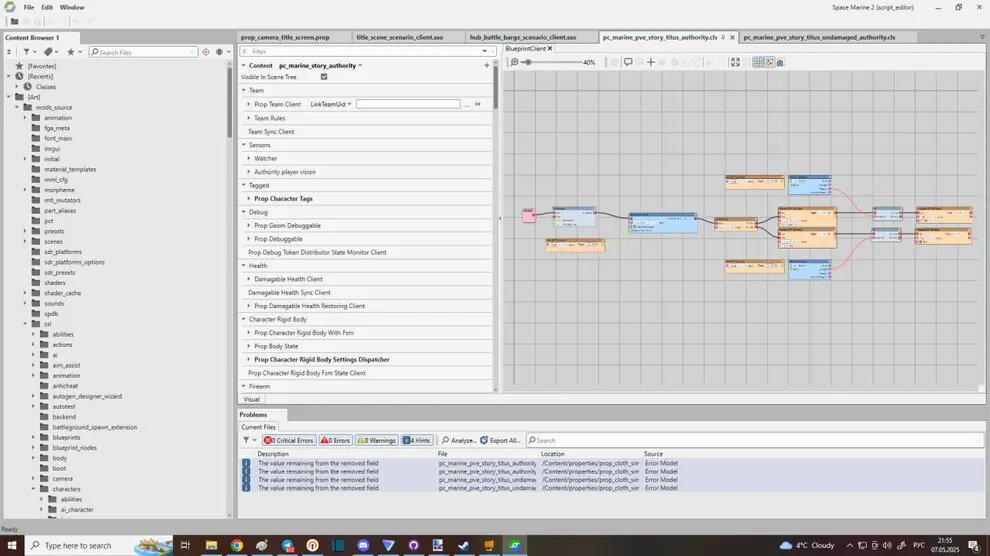Open the File menu
This screenshot has height=556, width=990.
(x=29, y=7)
